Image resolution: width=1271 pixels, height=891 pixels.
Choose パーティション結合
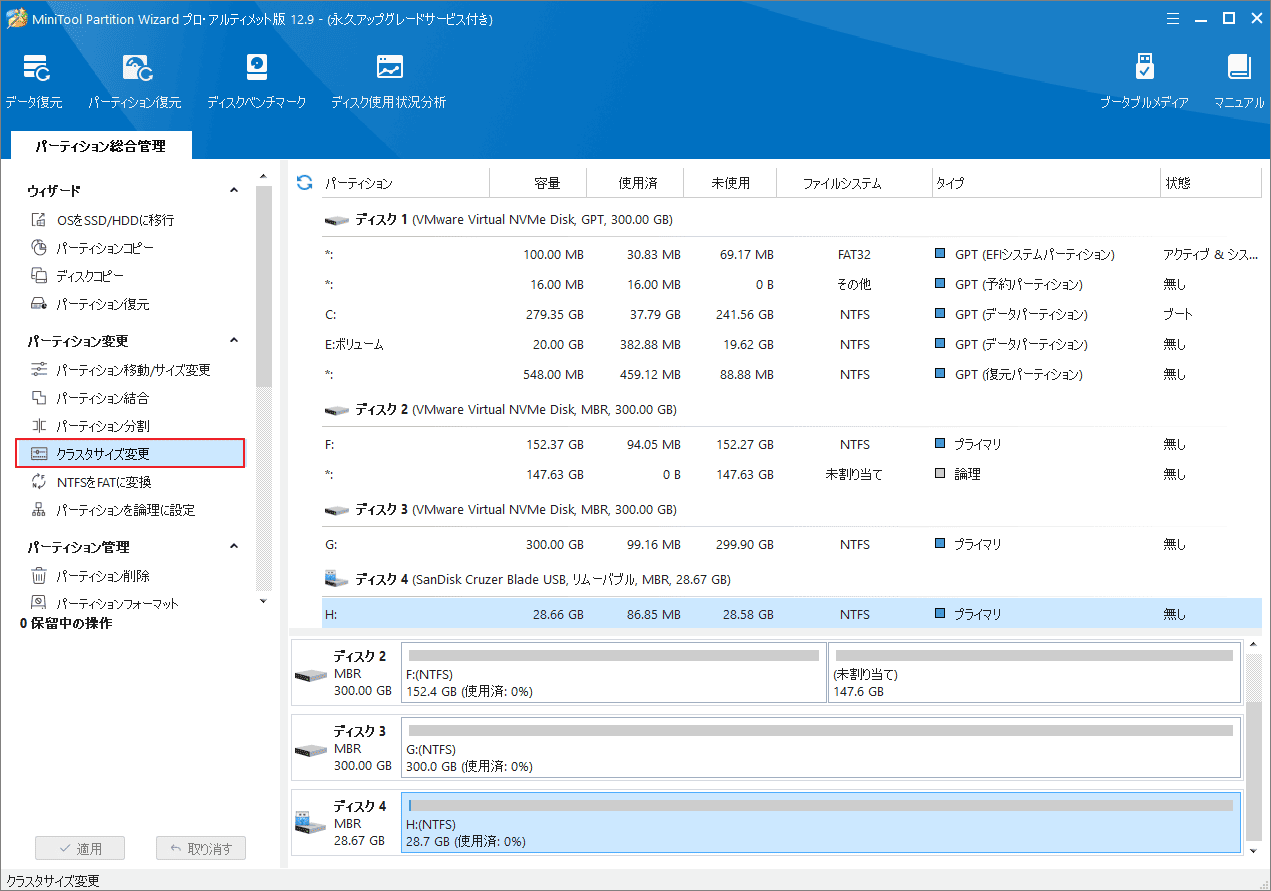pyautogui.click(x=89, y=398)
